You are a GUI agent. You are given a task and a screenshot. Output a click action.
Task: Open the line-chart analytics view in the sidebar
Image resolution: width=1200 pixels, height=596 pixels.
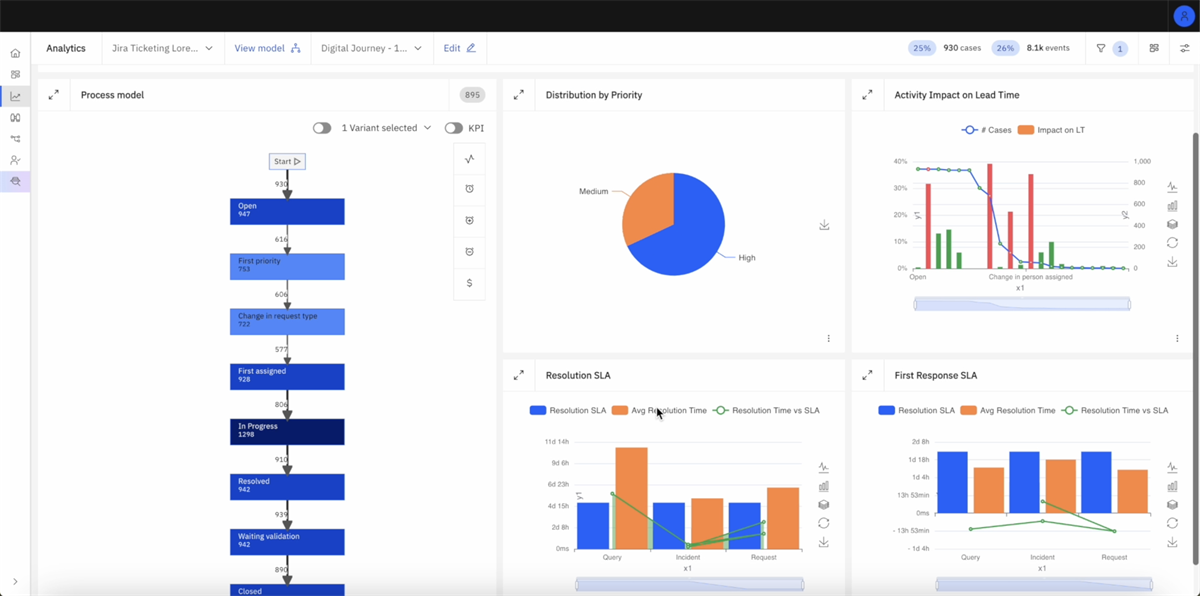pos(14,96)
